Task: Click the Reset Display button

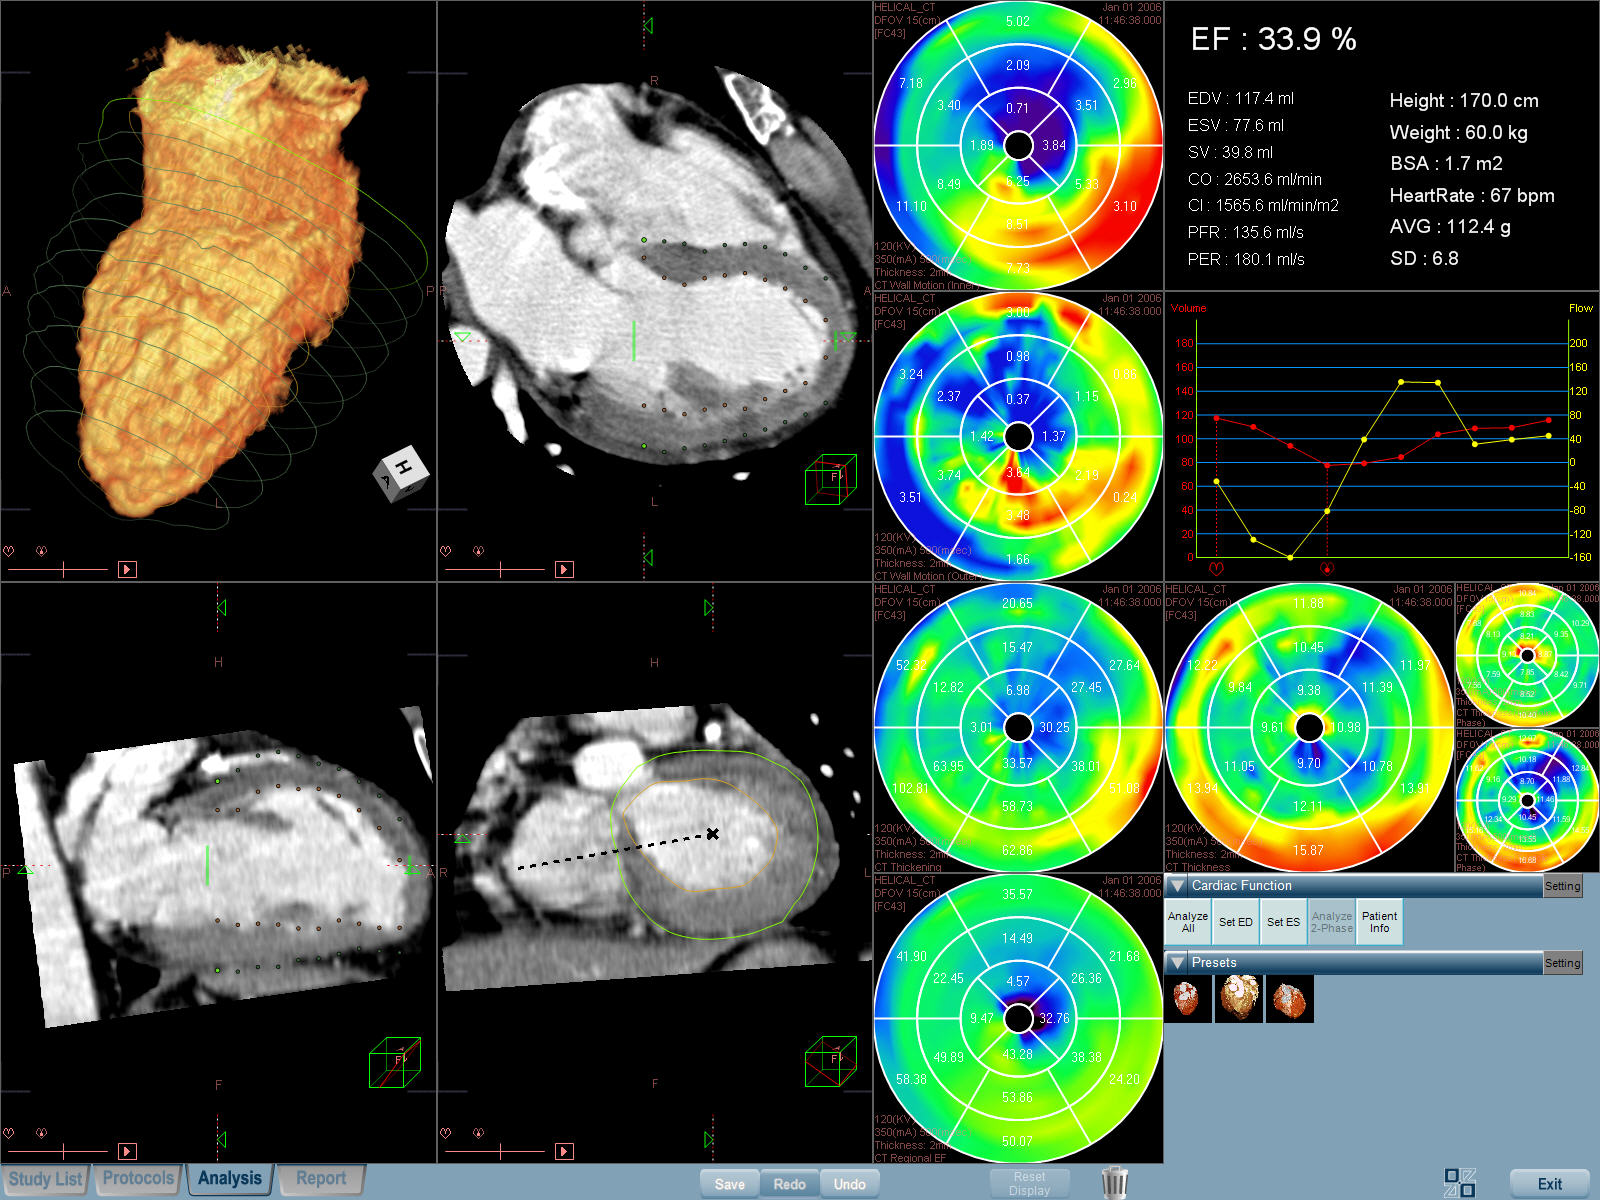Action: click(x=1029, y=1183)
